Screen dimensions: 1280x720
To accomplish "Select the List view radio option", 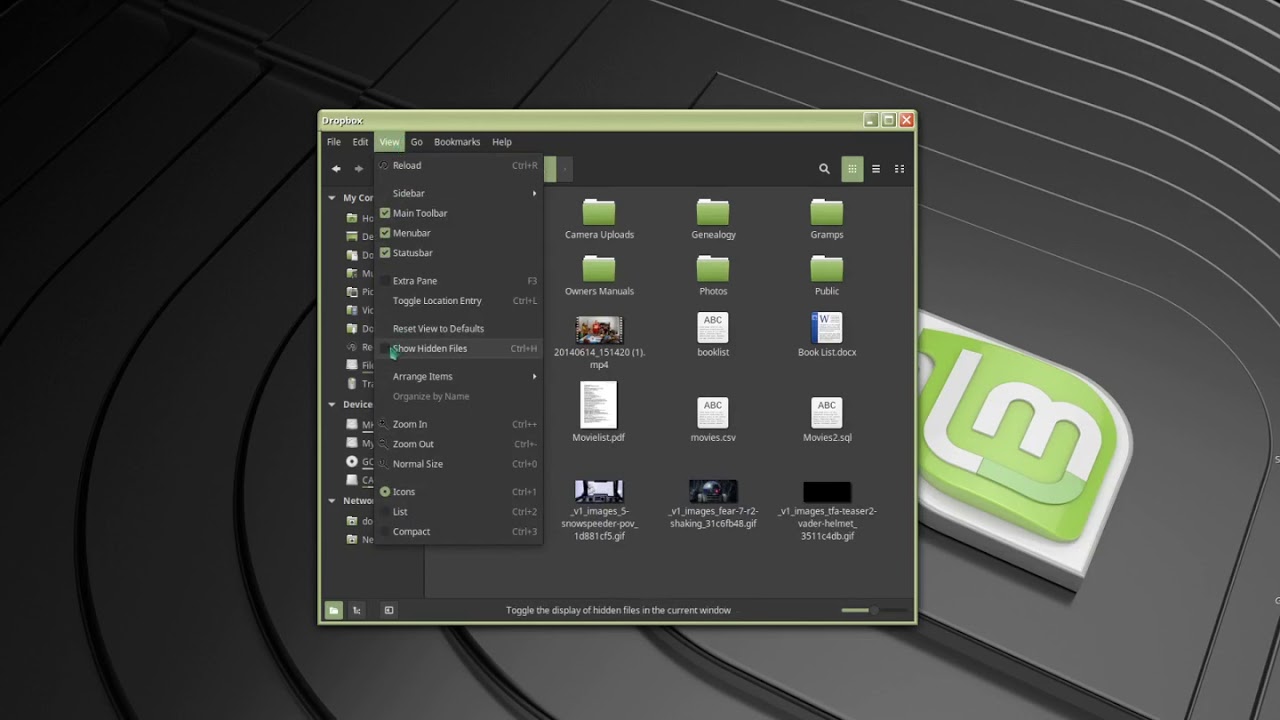I will 385,512.
